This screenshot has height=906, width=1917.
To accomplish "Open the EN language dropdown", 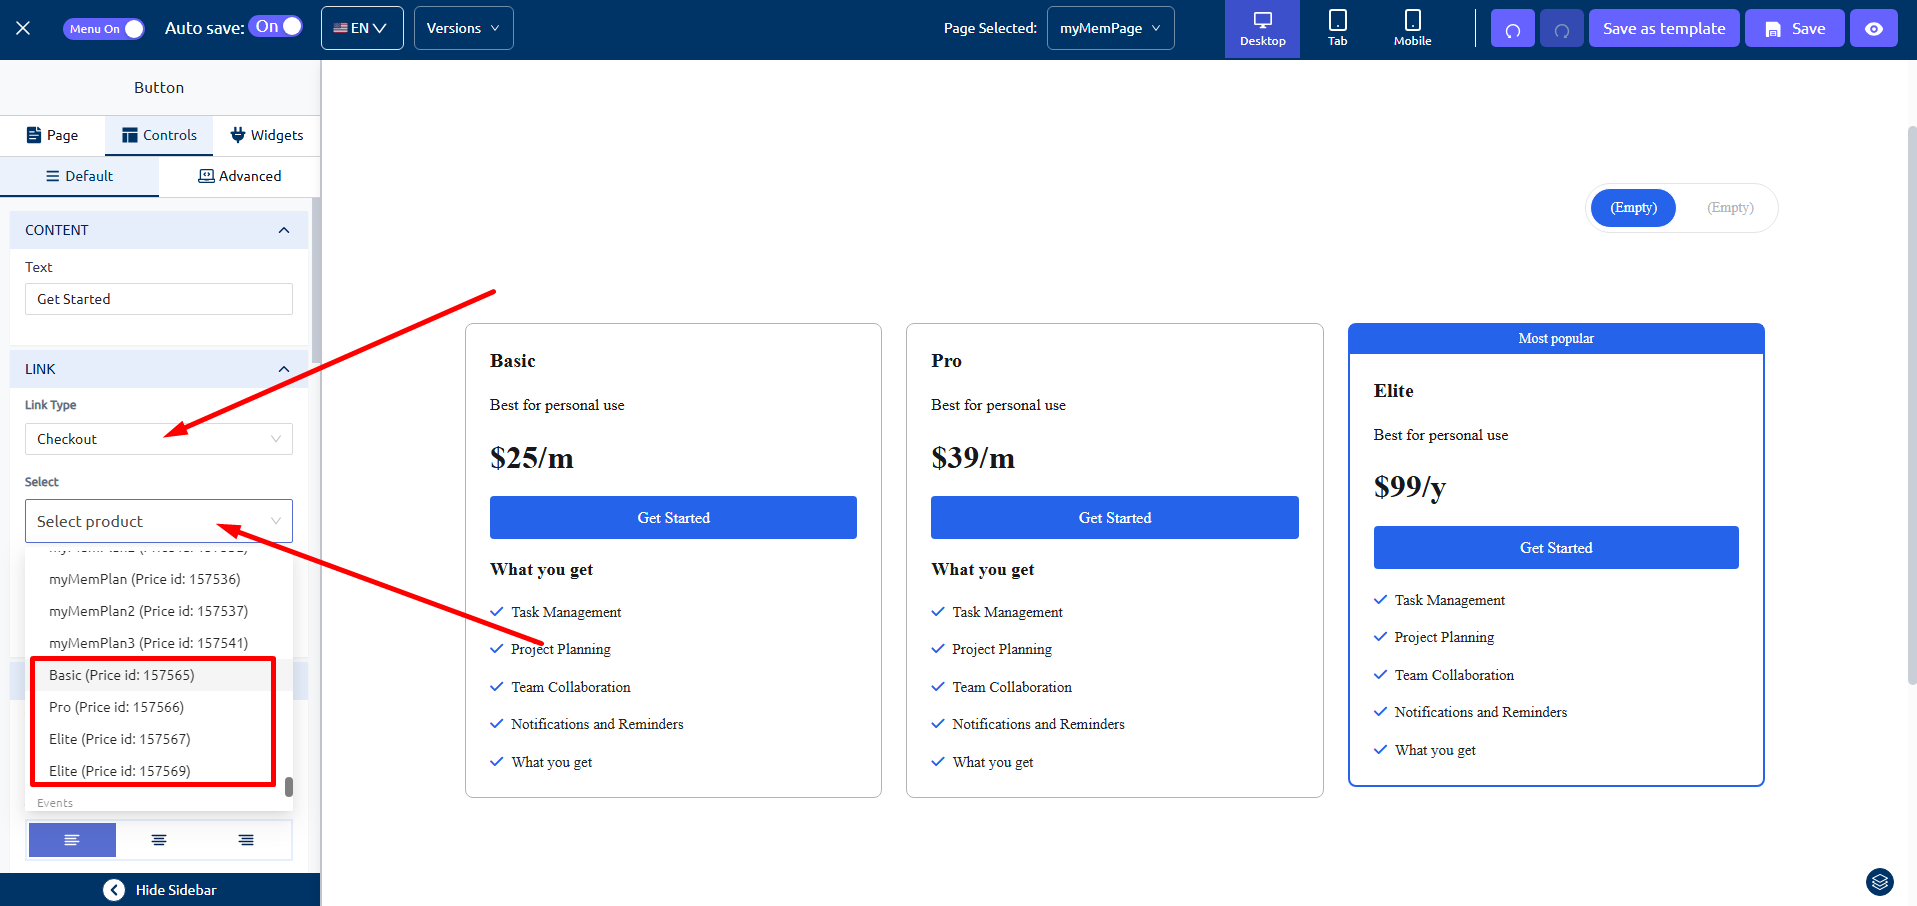I will tap(362, 28).
